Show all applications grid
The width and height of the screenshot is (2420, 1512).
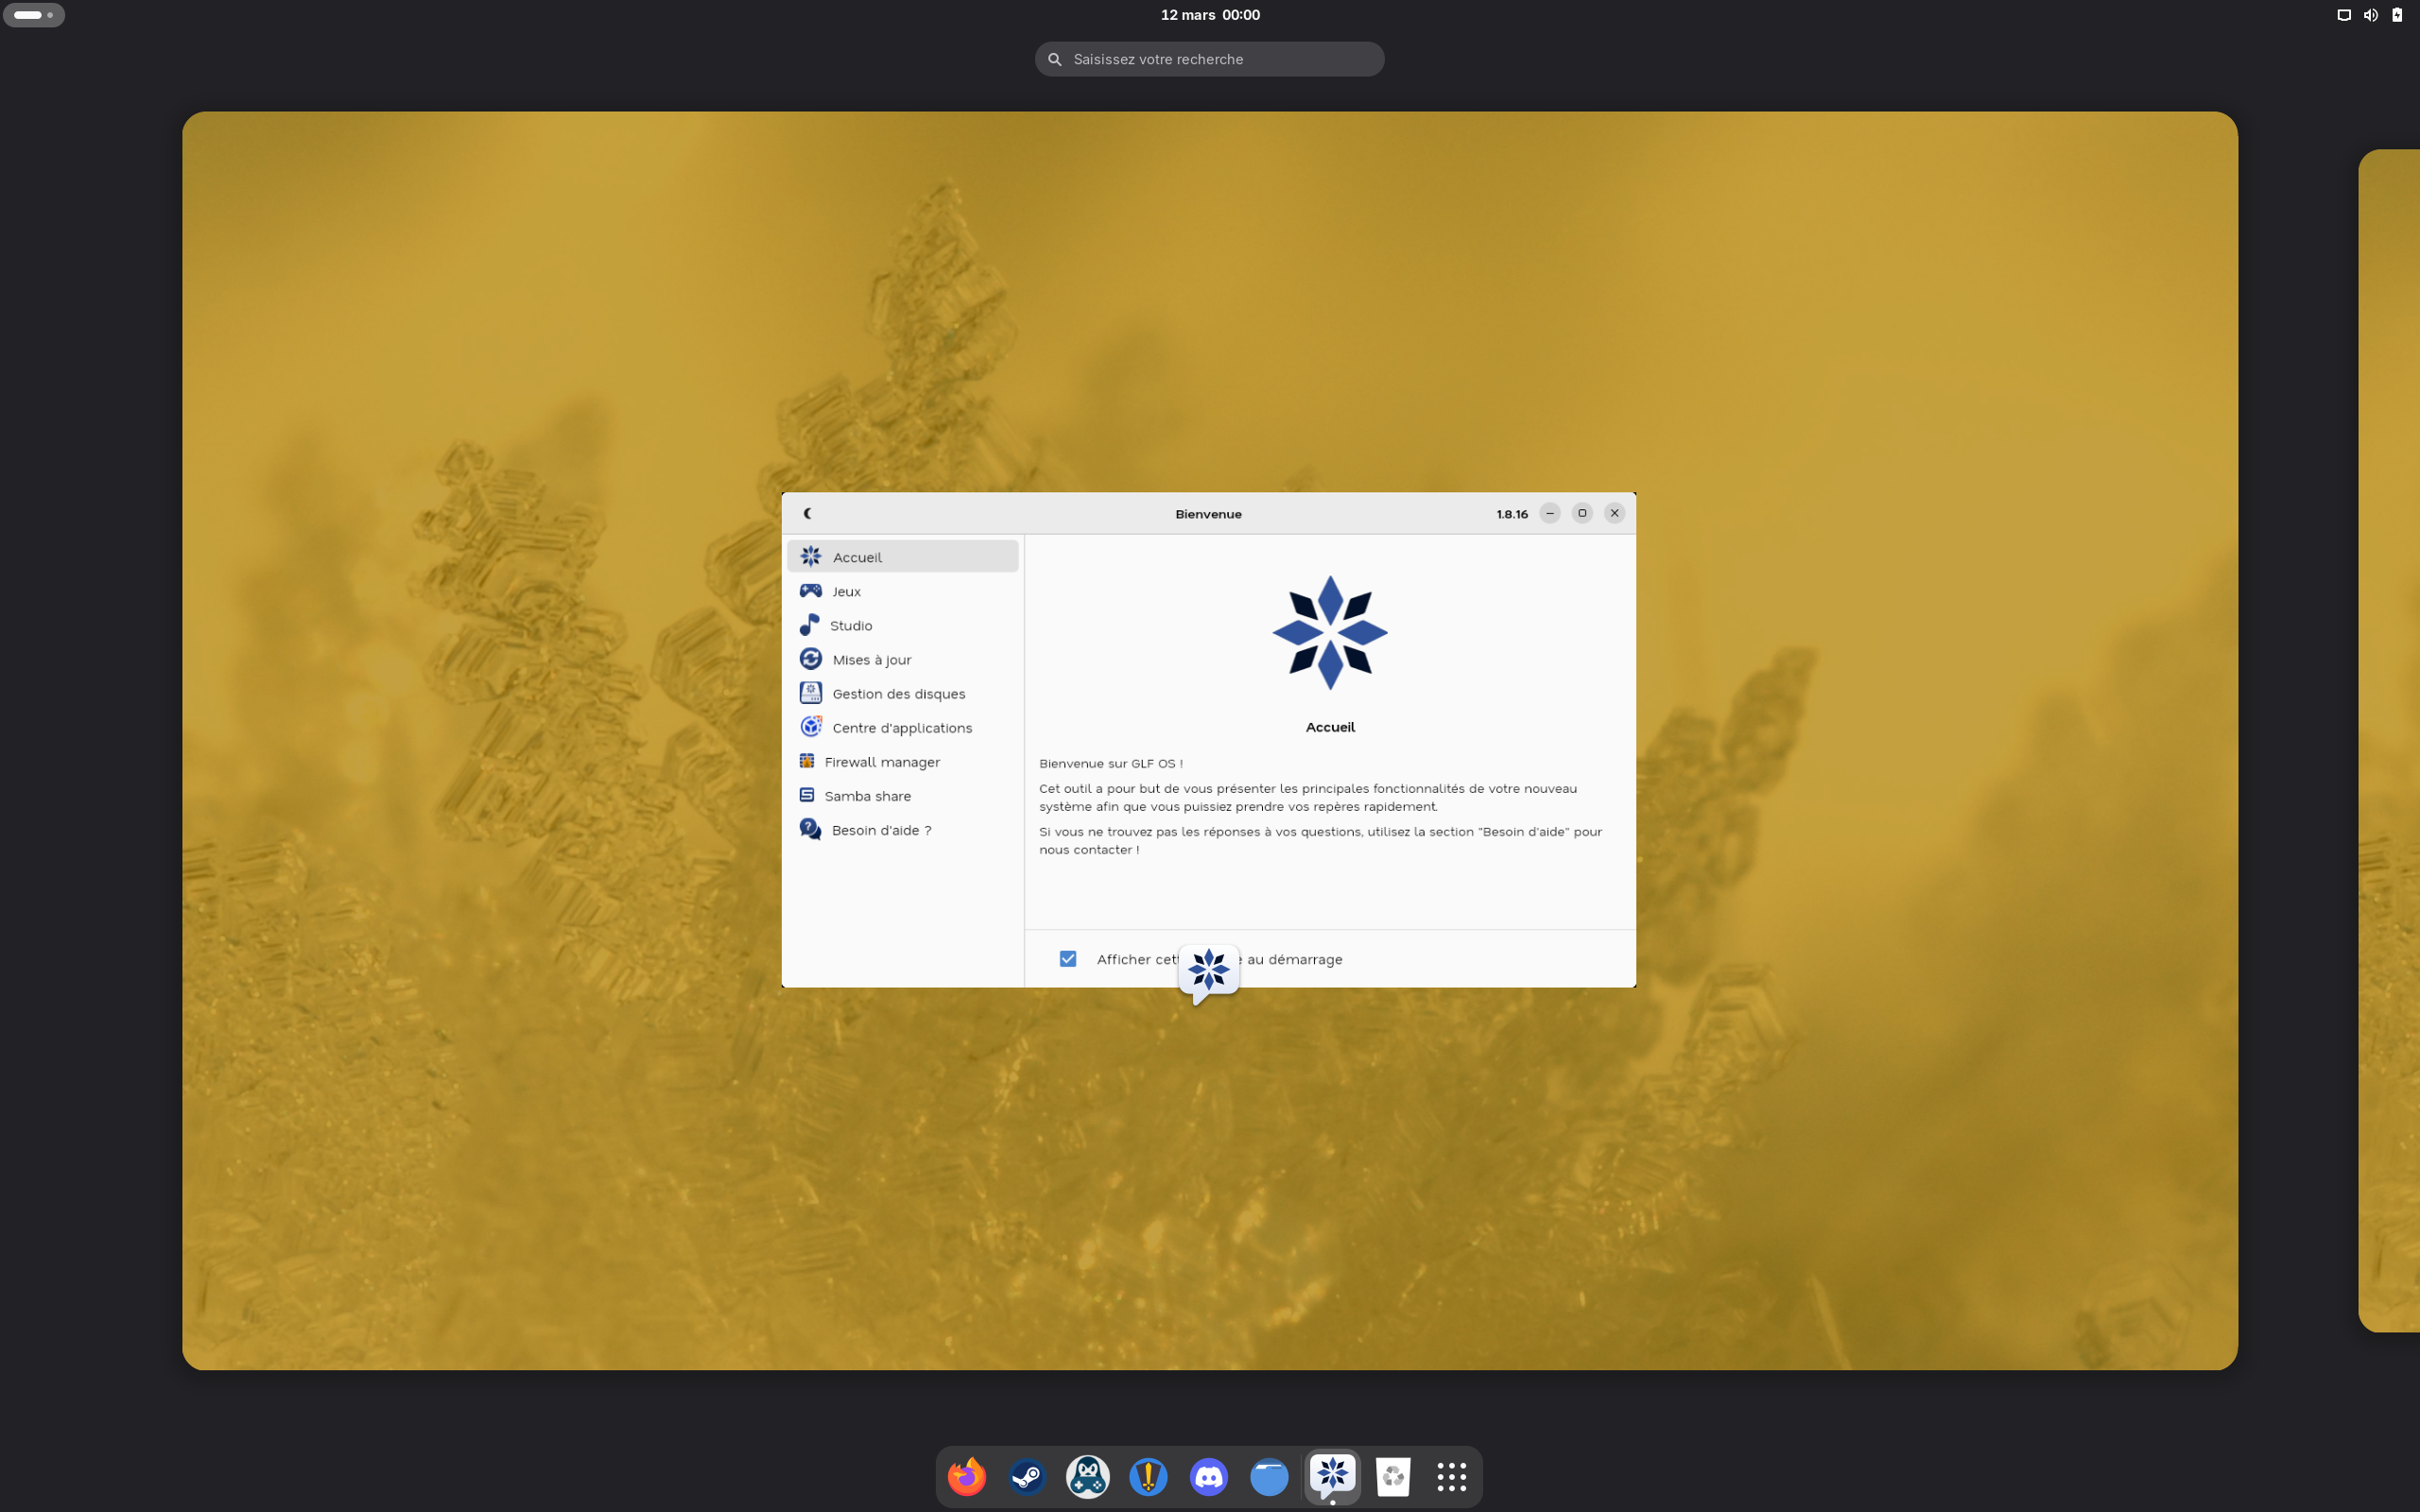click(1451, 1476)
